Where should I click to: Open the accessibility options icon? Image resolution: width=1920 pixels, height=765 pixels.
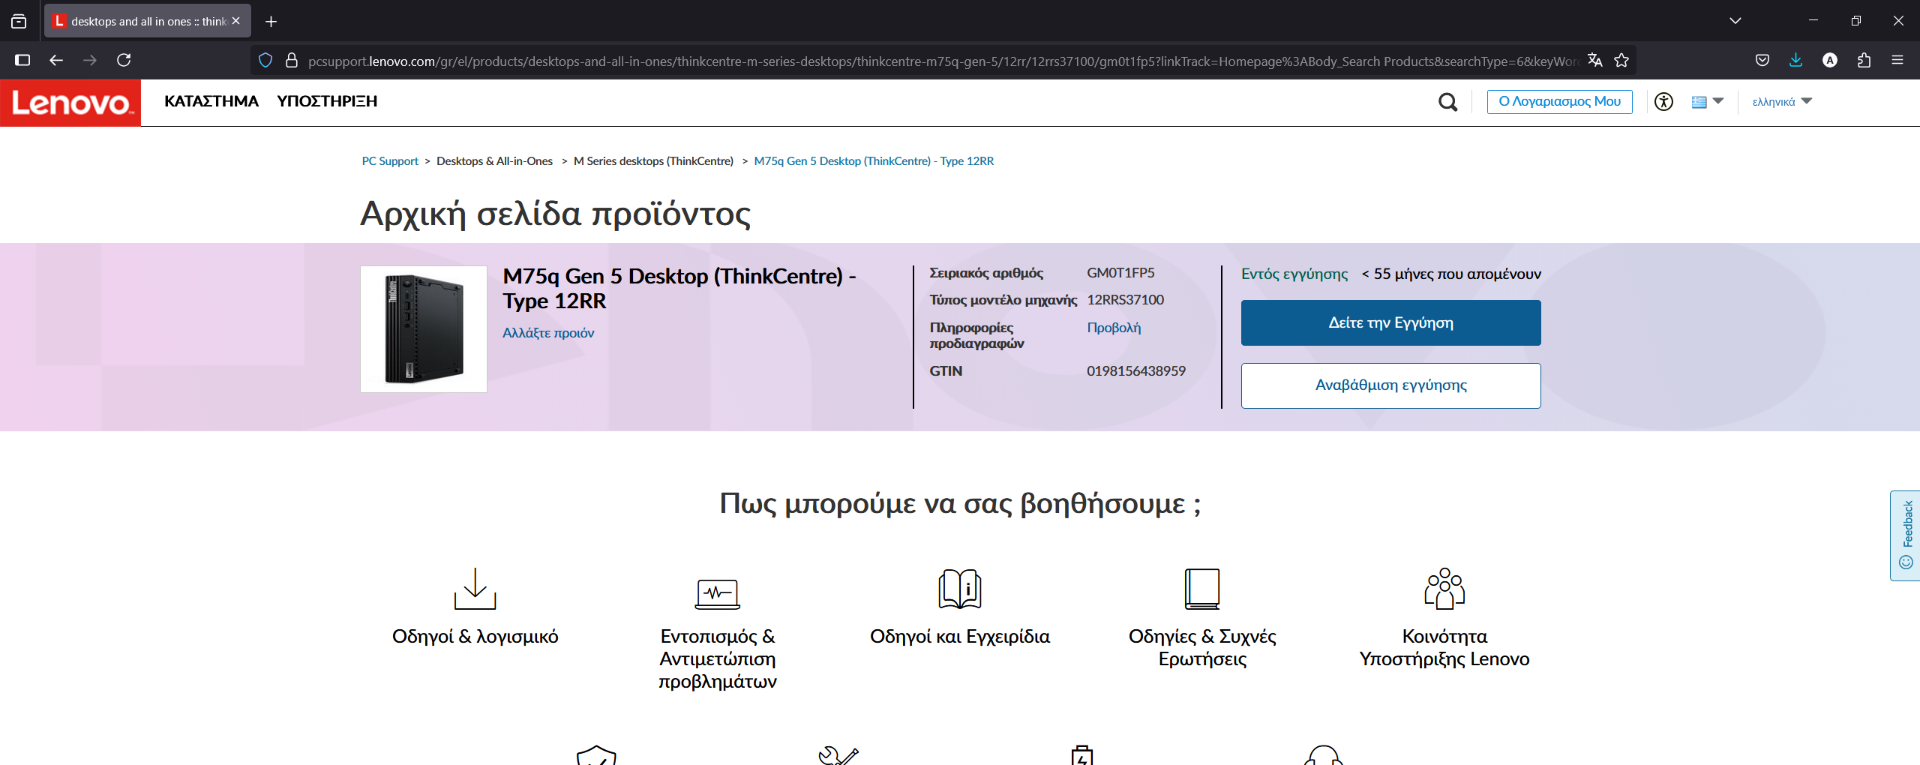tap(1664, 101)
